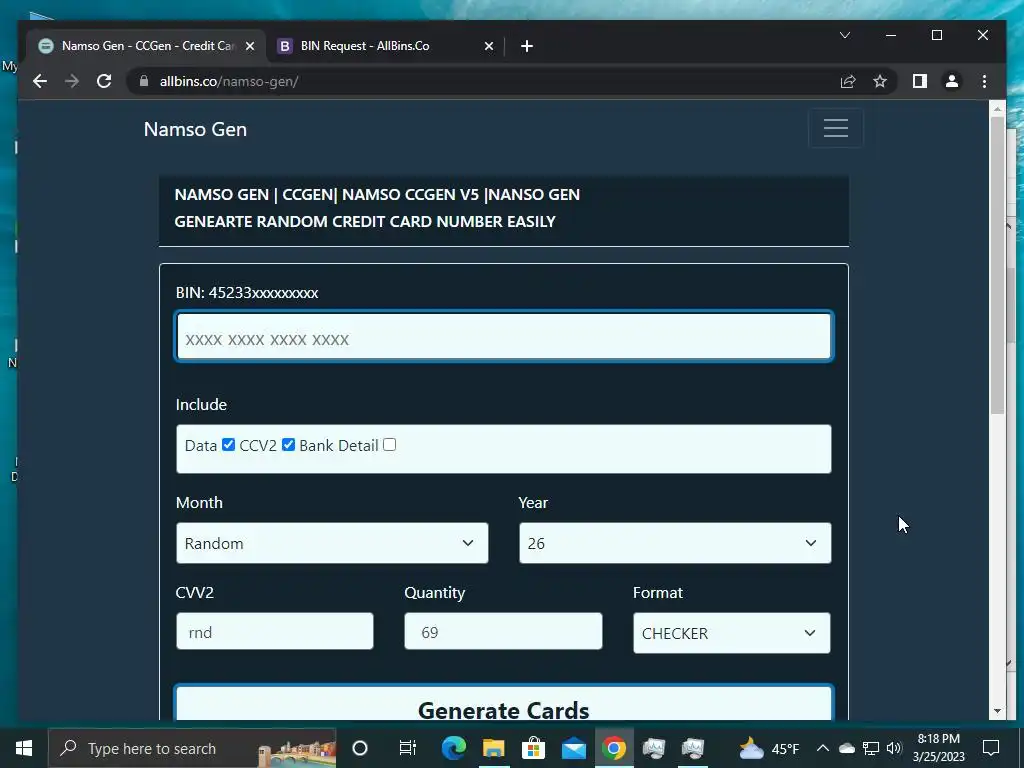Viewport: 1024px width, 768px height.
Task: Click the Quantity input field
Action: (x=503, y=632)
